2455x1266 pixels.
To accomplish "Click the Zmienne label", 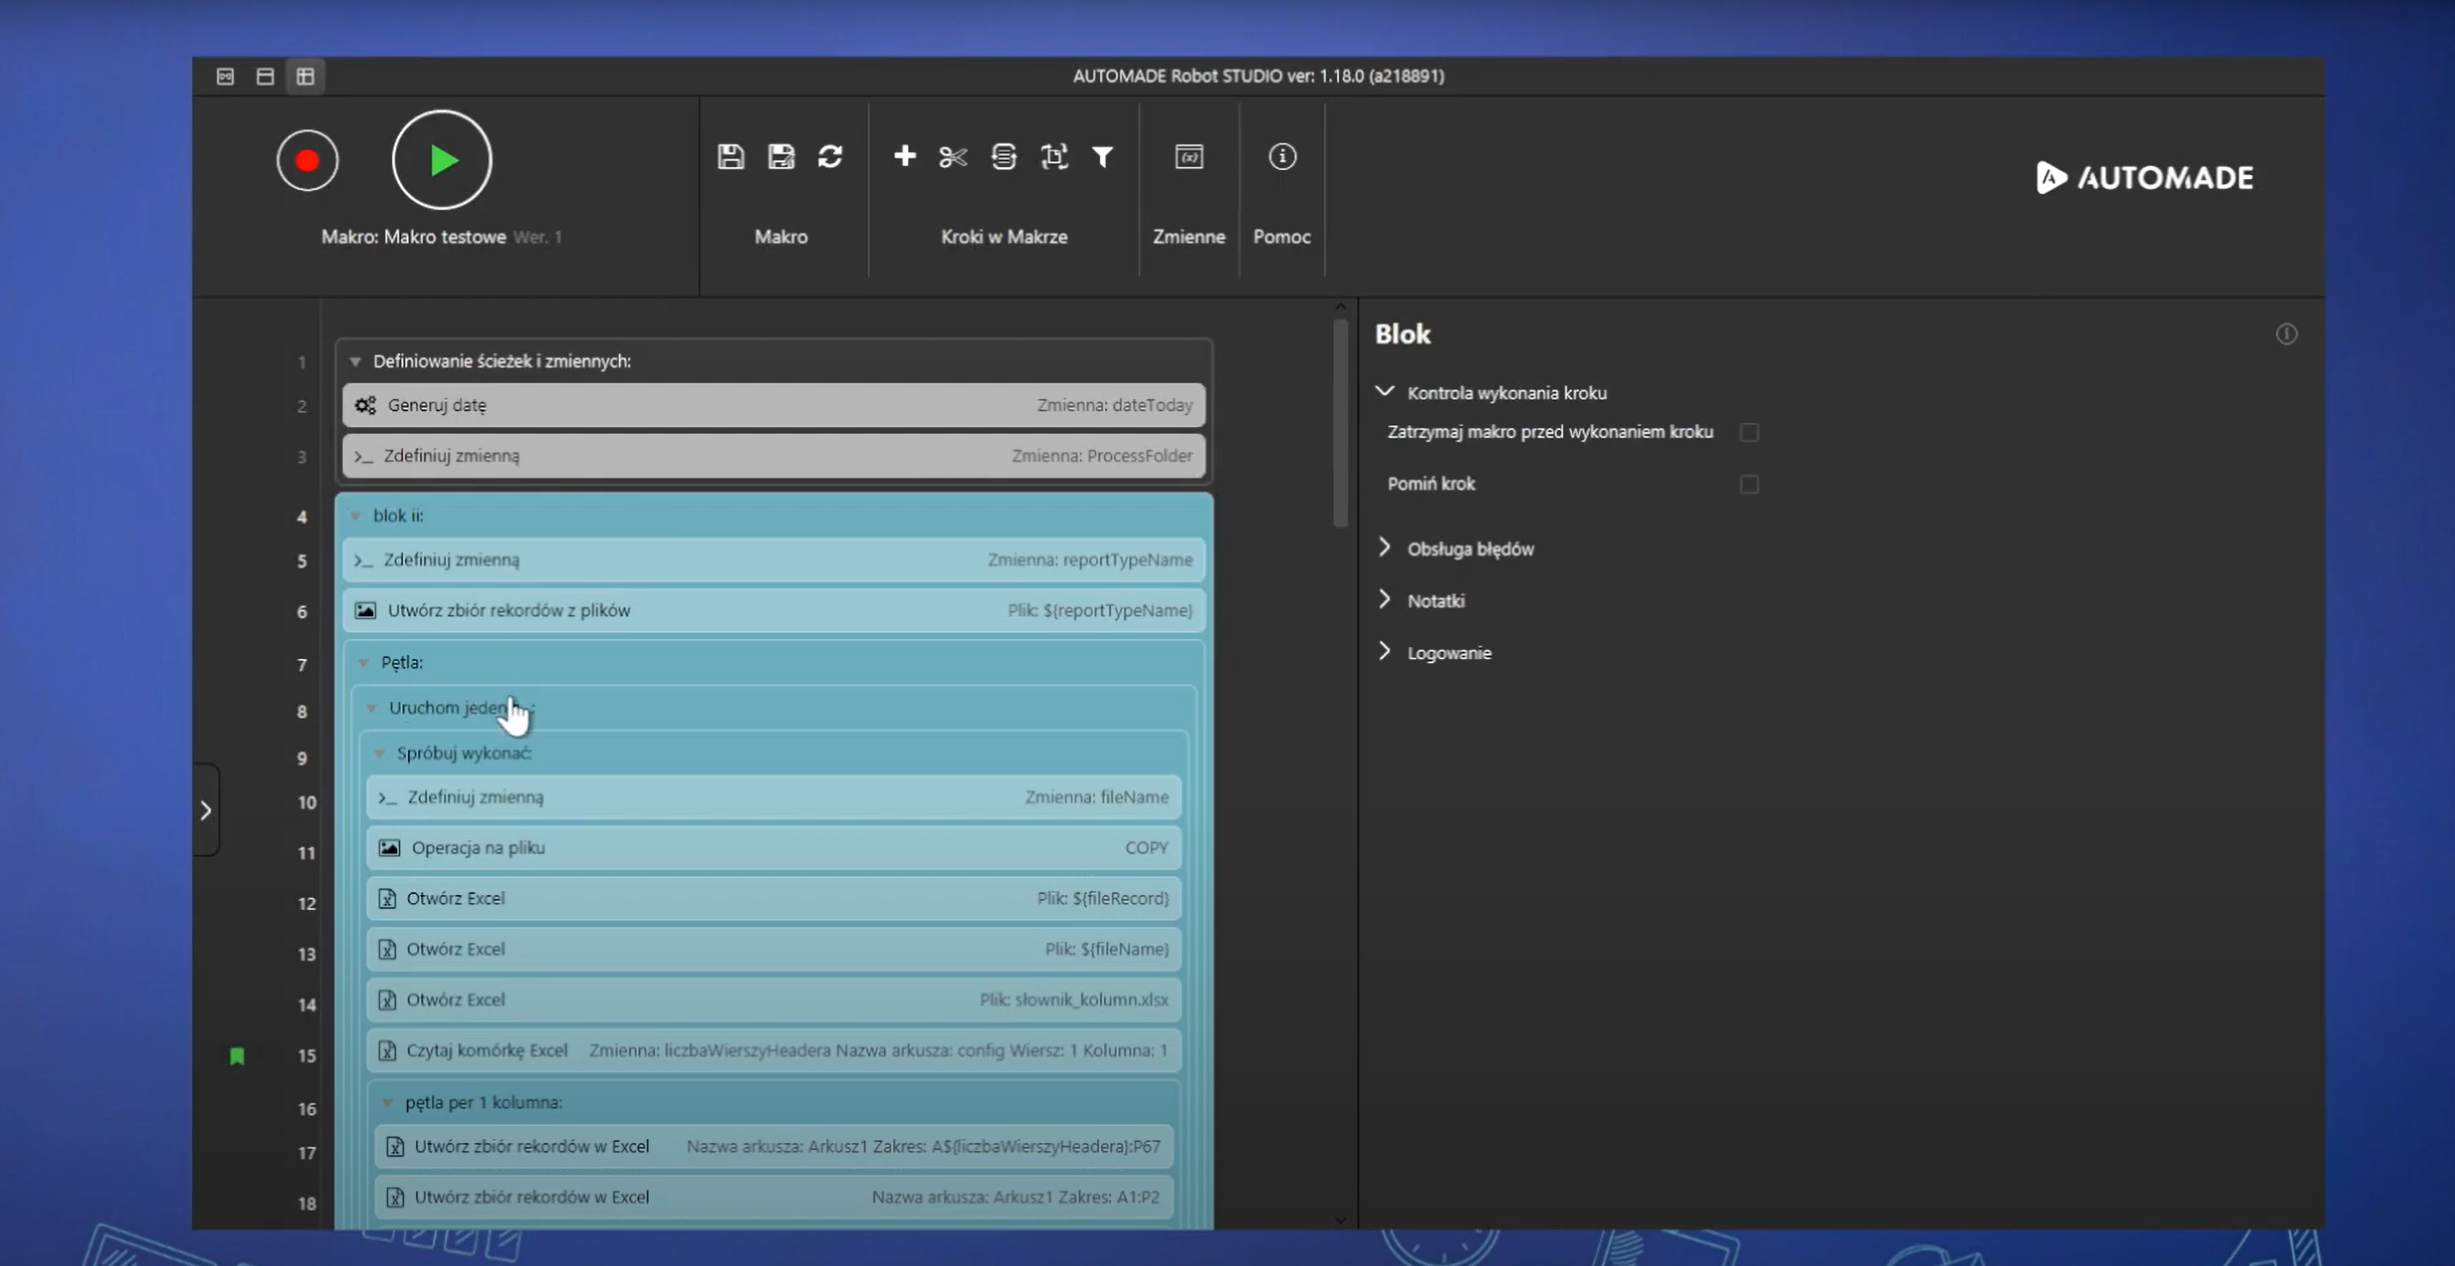I will 1189,237.
